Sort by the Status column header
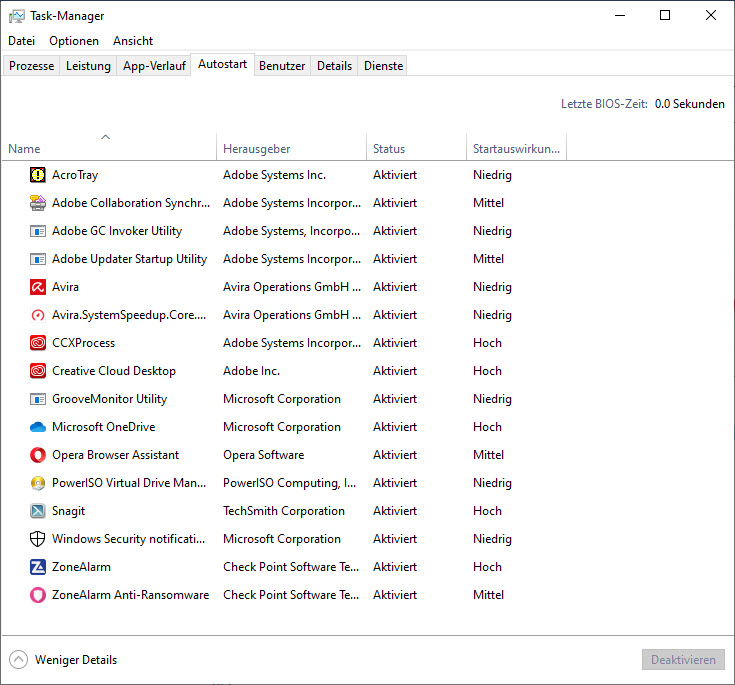Screen dimensions: 735x685 (x=416, y=146)
